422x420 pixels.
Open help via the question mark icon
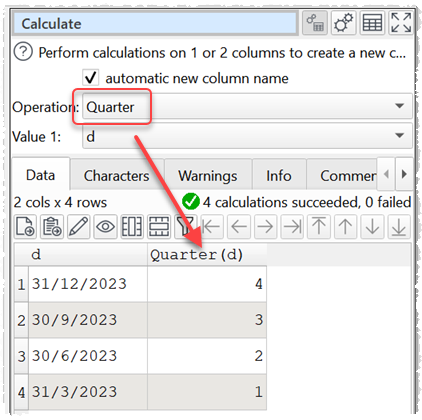click(23, 52)
